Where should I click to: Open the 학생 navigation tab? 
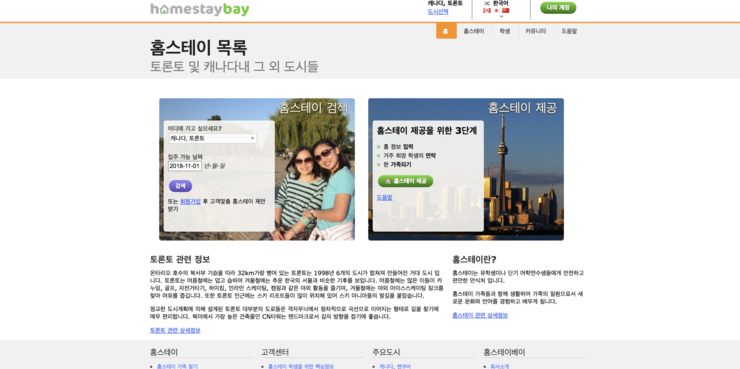point(505,31)
